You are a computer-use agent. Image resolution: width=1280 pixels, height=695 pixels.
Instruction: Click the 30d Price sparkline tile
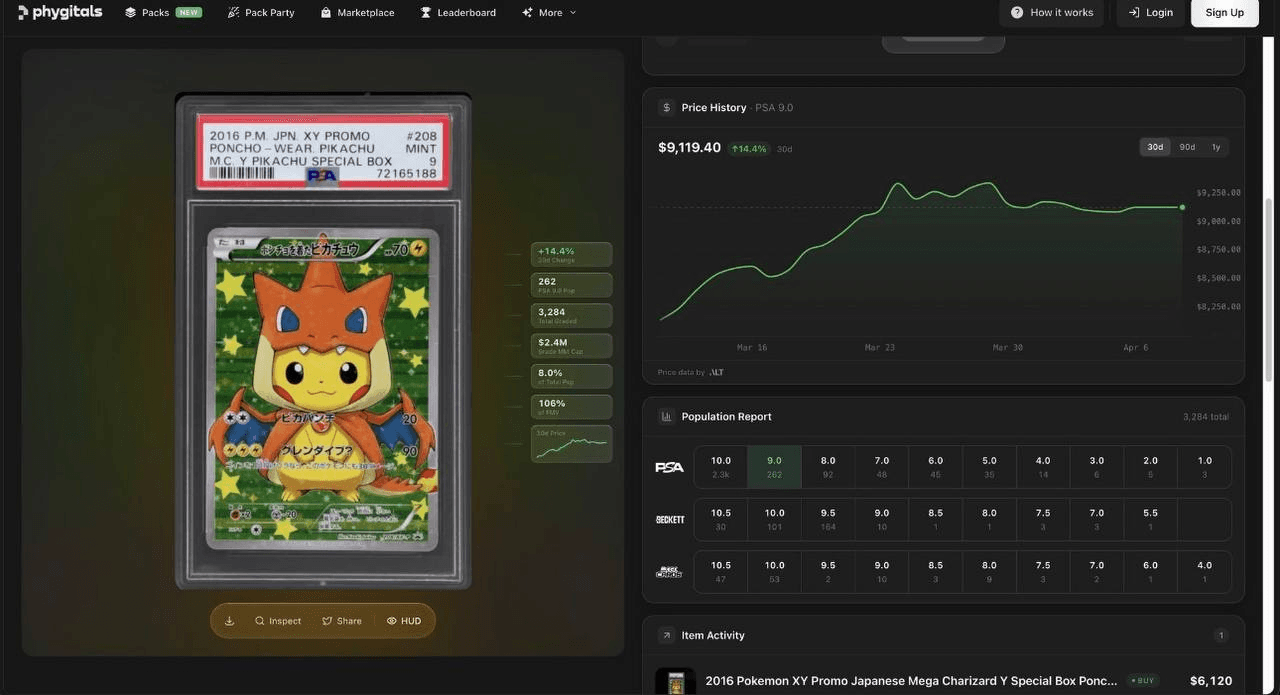point(572,444)
